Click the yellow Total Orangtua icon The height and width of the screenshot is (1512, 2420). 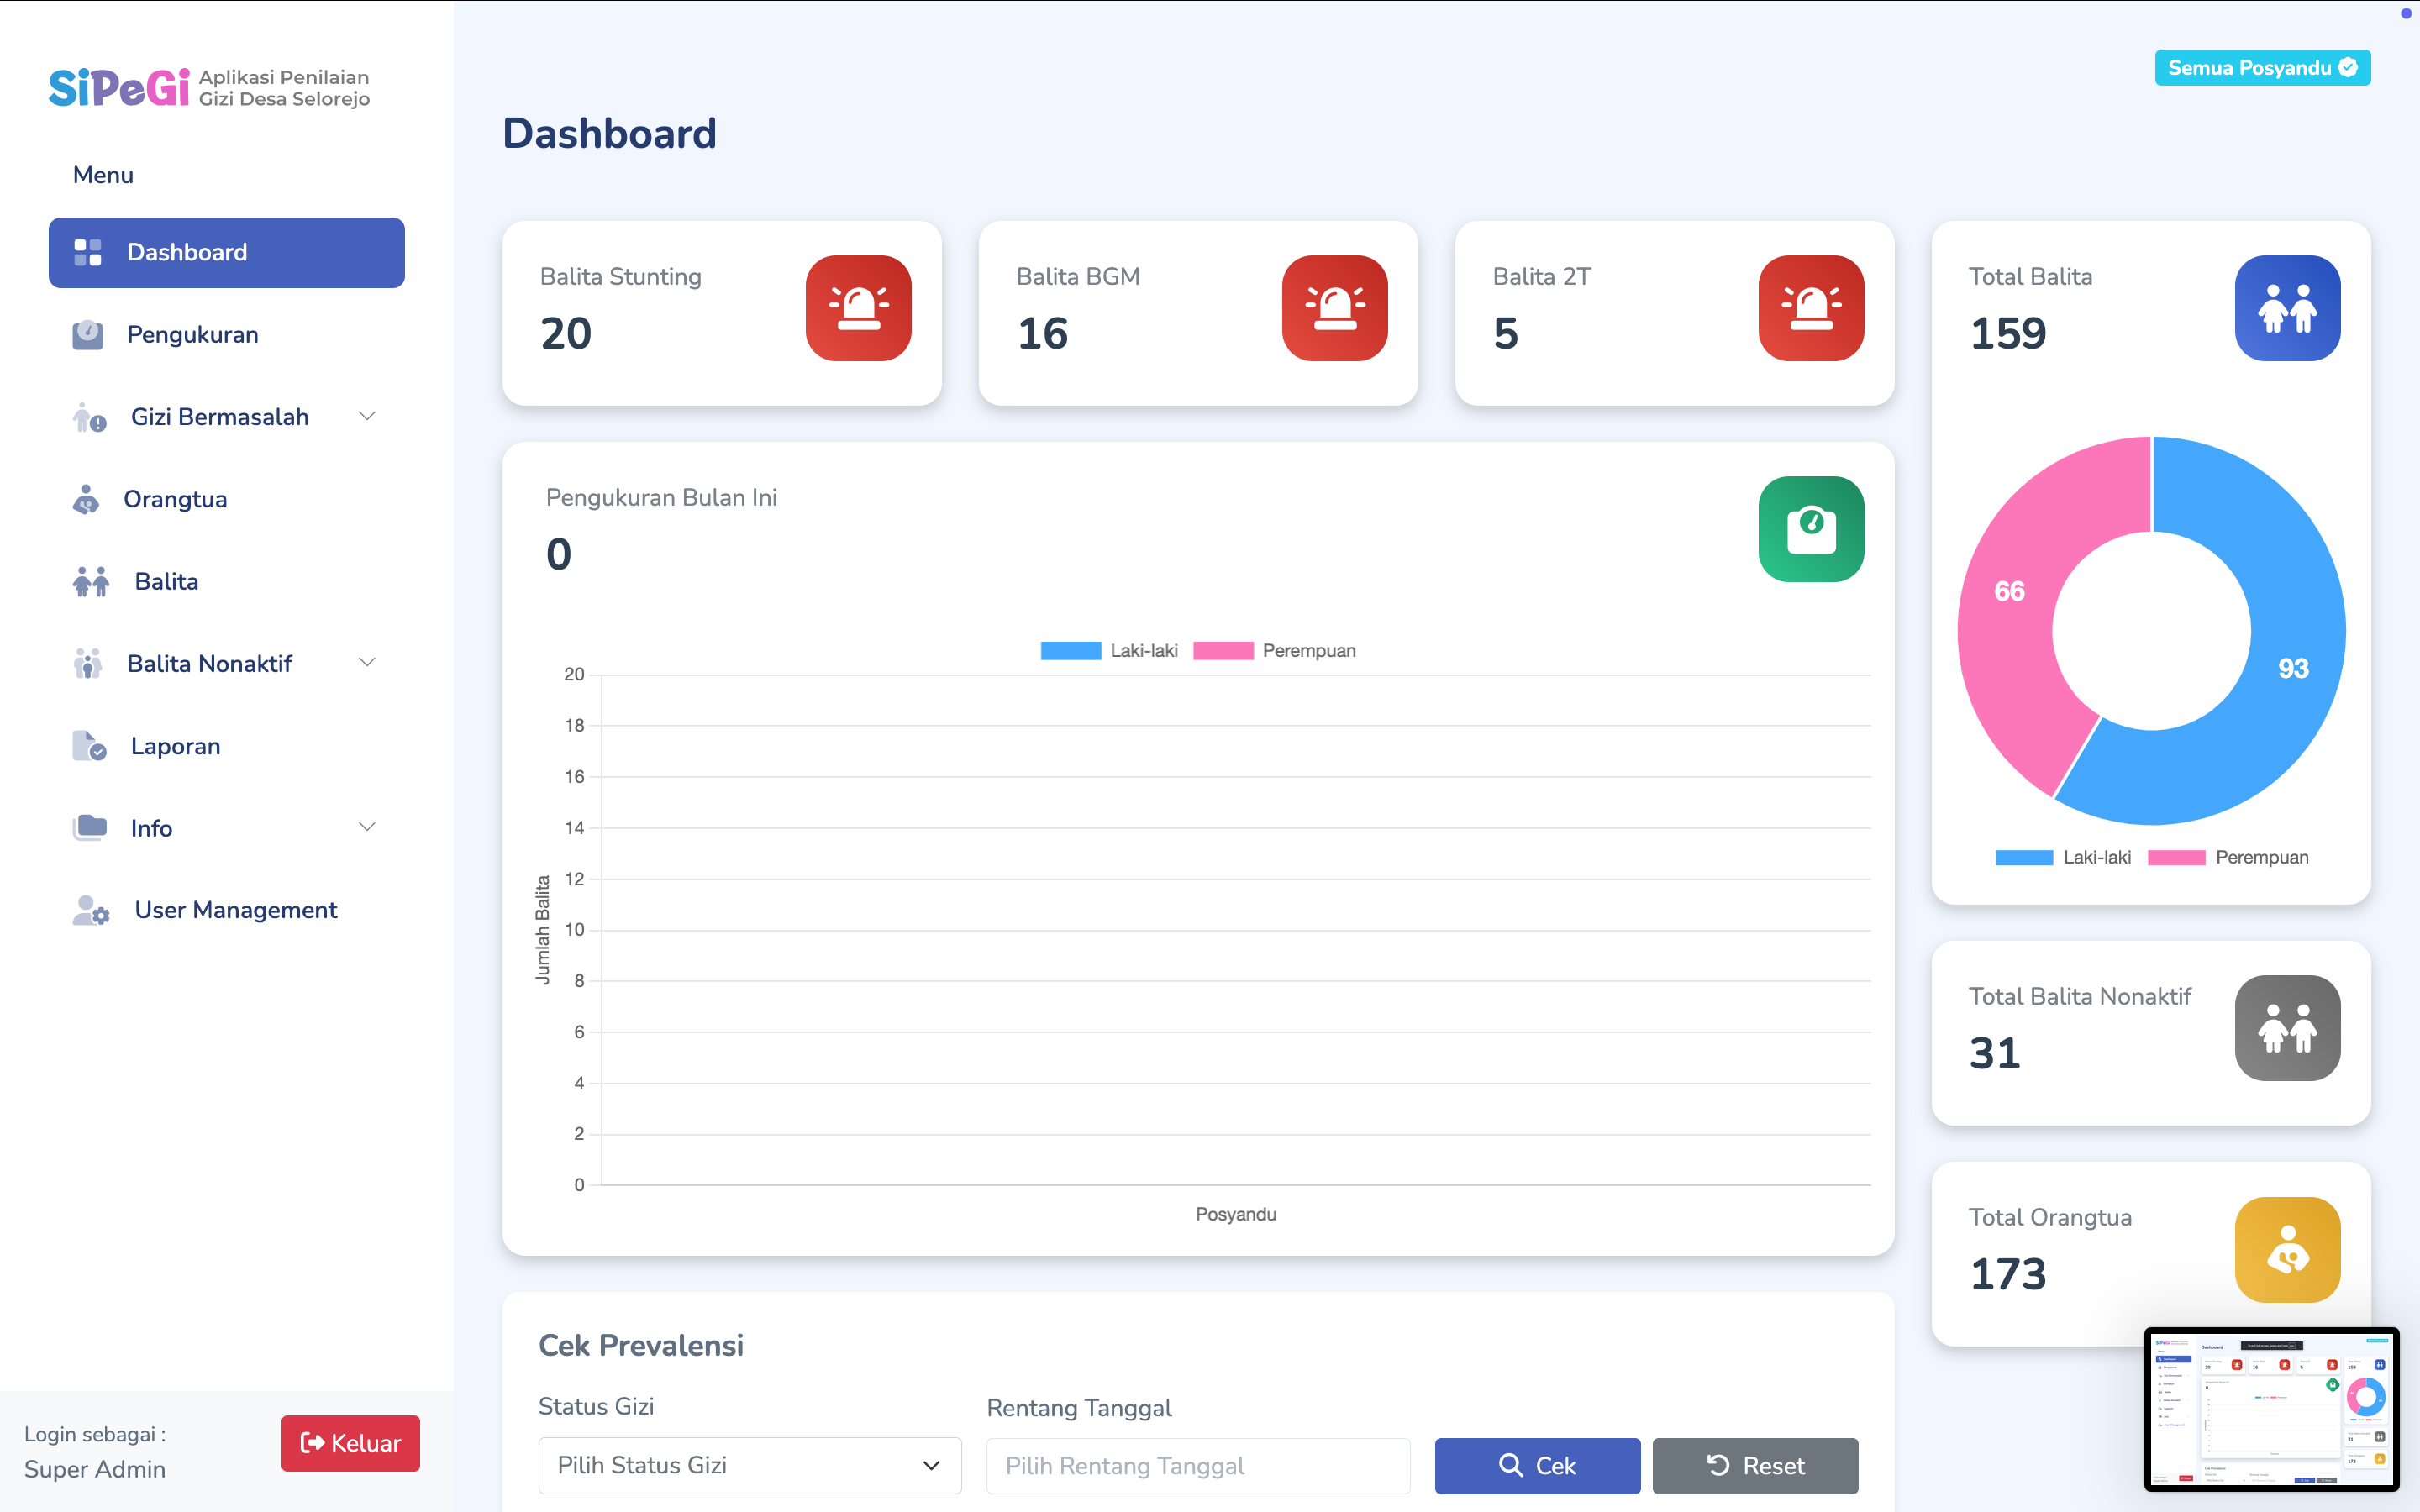(2286, 1249)
